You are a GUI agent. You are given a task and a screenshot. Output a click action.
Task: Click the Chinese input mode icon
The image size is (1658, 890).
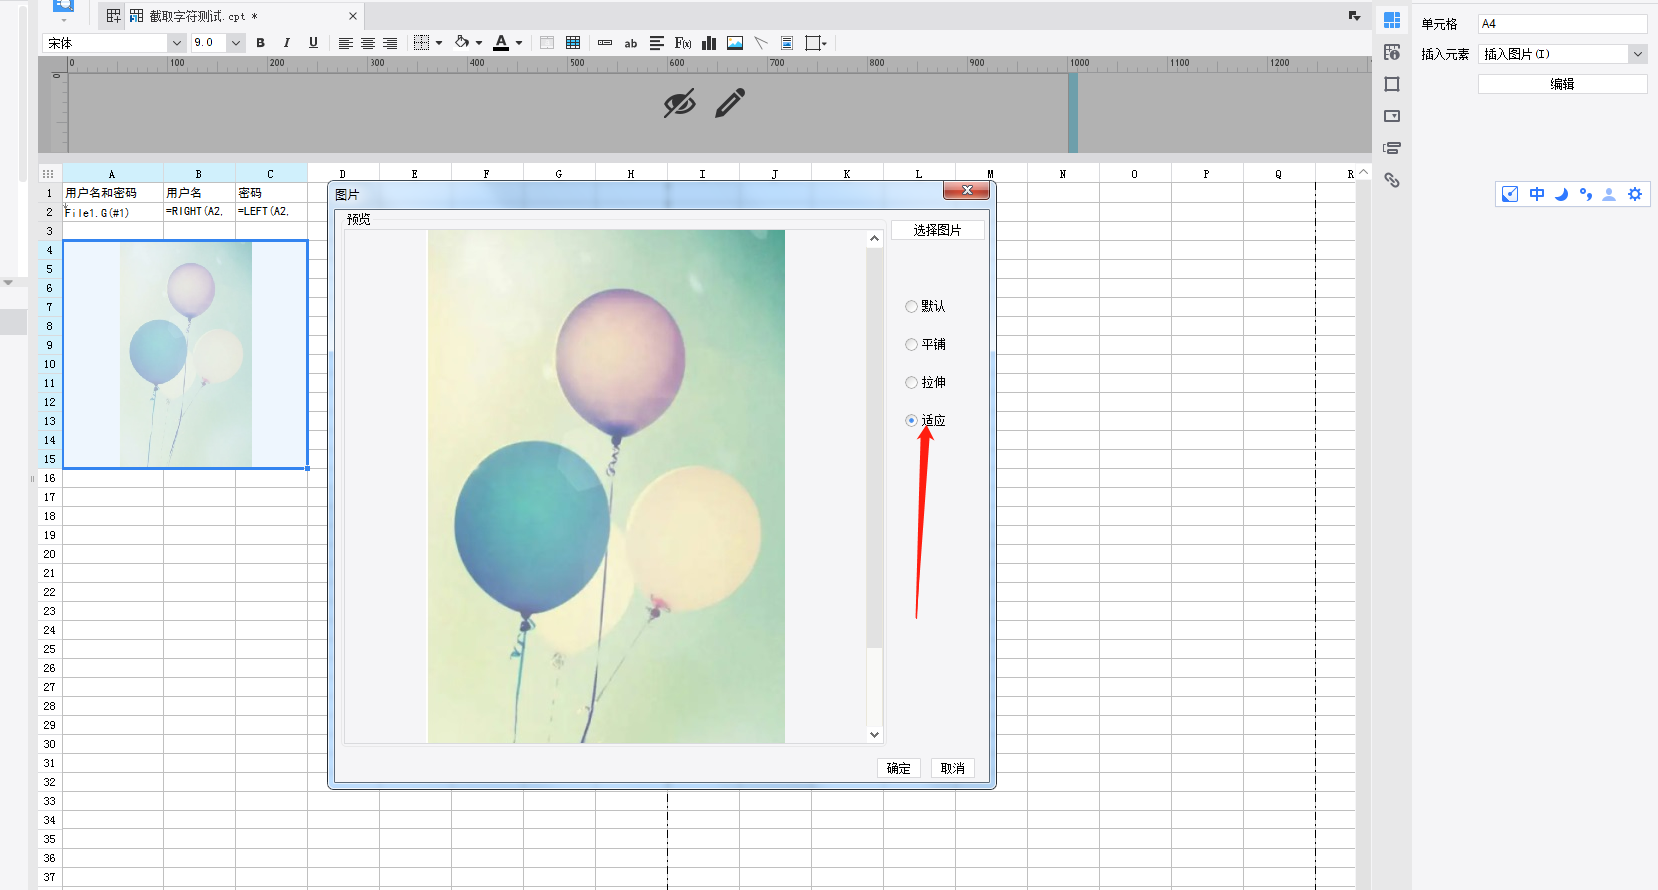point(1537,194)
